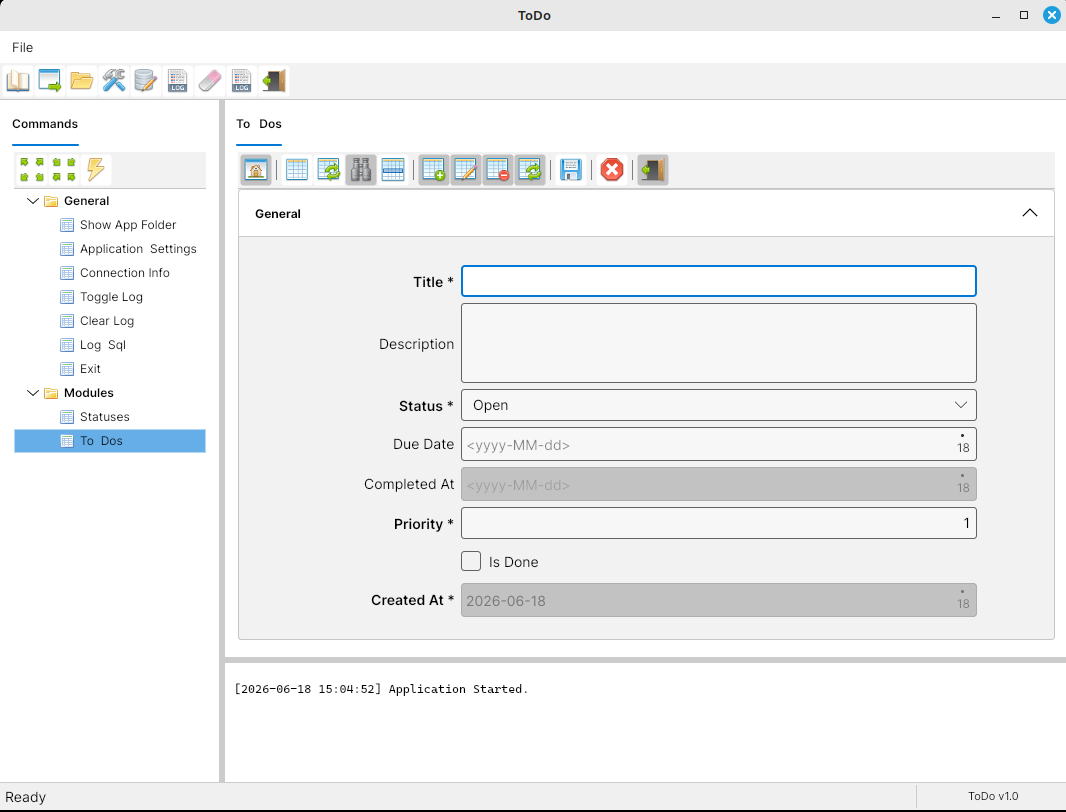The height and width of the screenshot is (812, 1066).
Task: Click the eraser clear log icon
Action: 209,81
